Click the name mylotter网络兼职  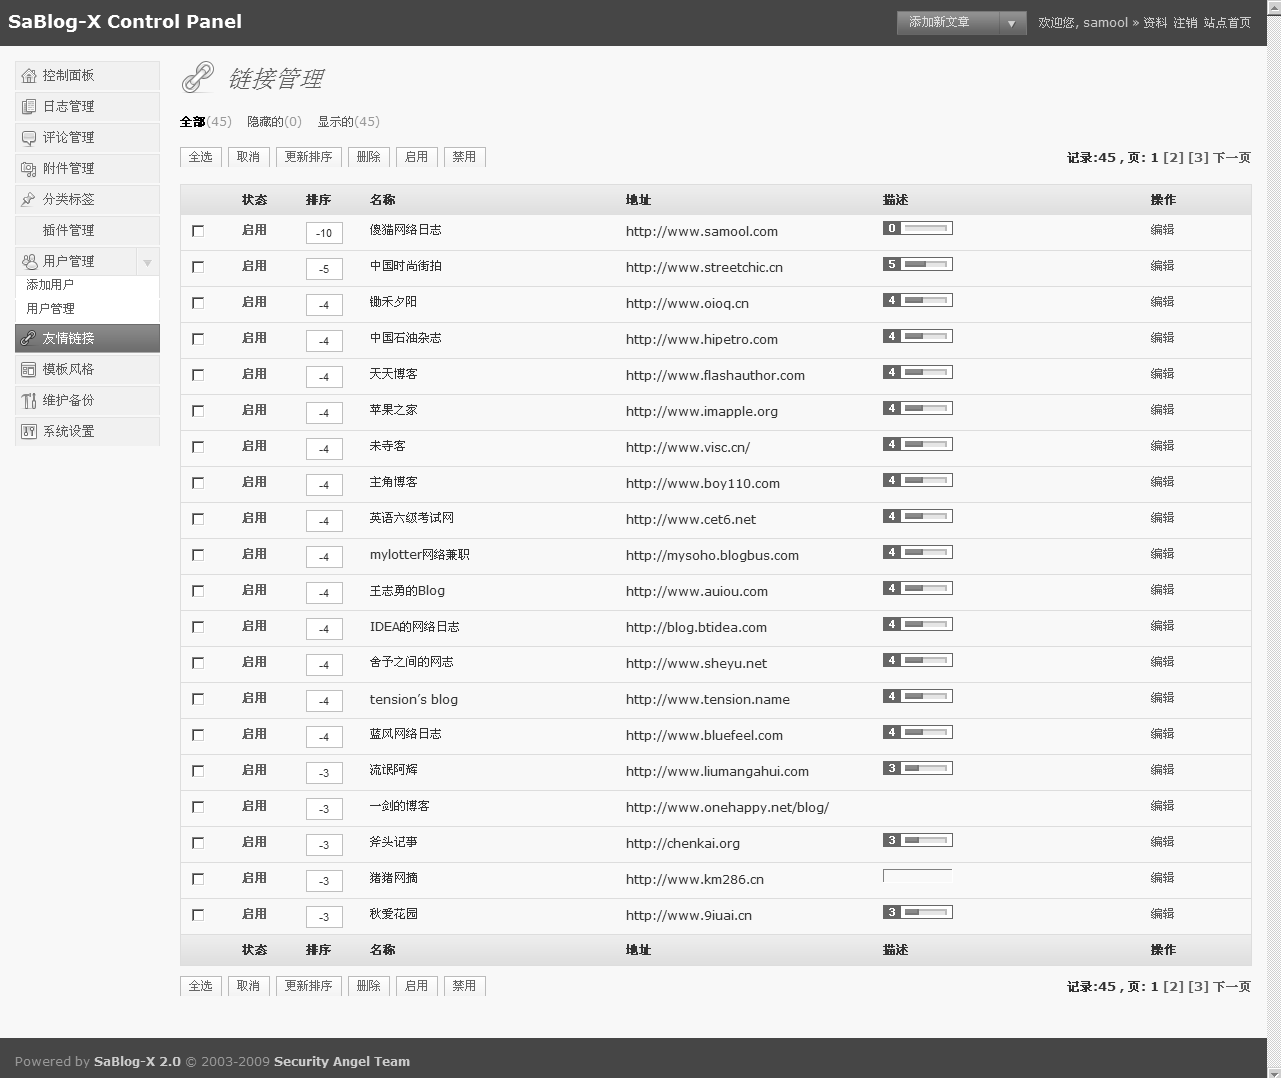tap(419, 555)
